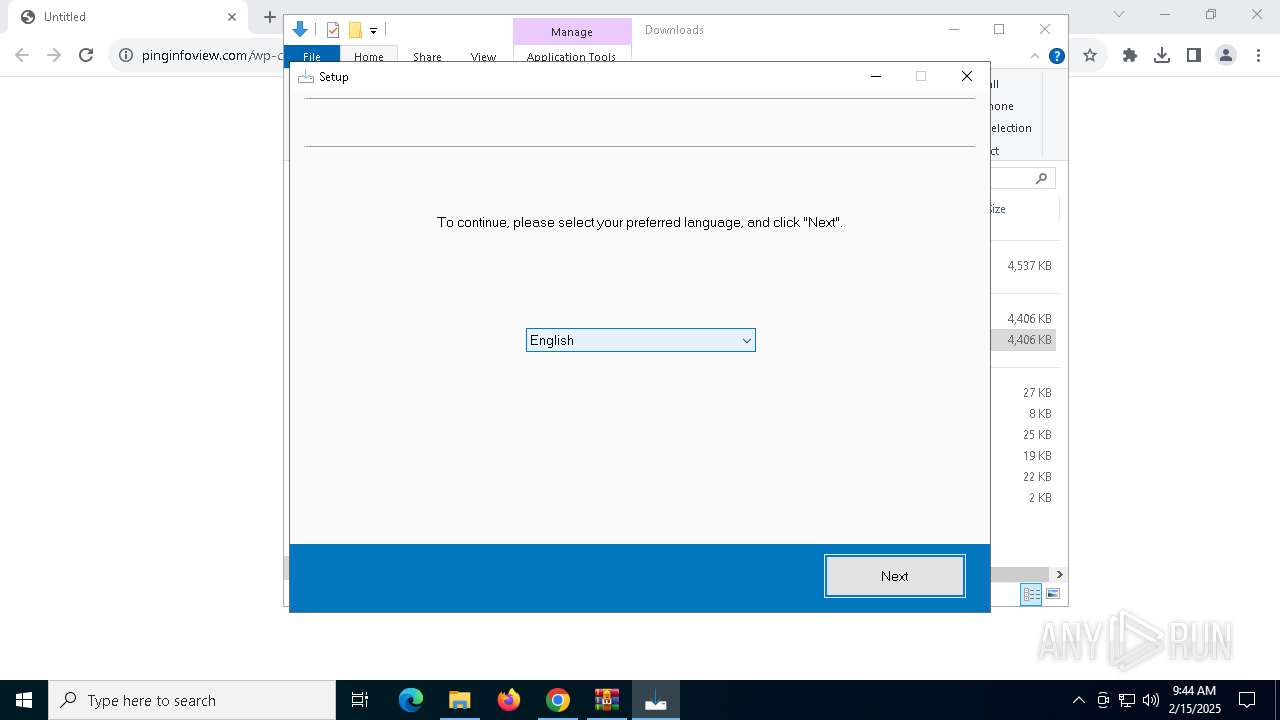Select the 25 KB file entry
Viewport: 1280px width, 720px height.
pyautogui.click(x=1037, y=435)
